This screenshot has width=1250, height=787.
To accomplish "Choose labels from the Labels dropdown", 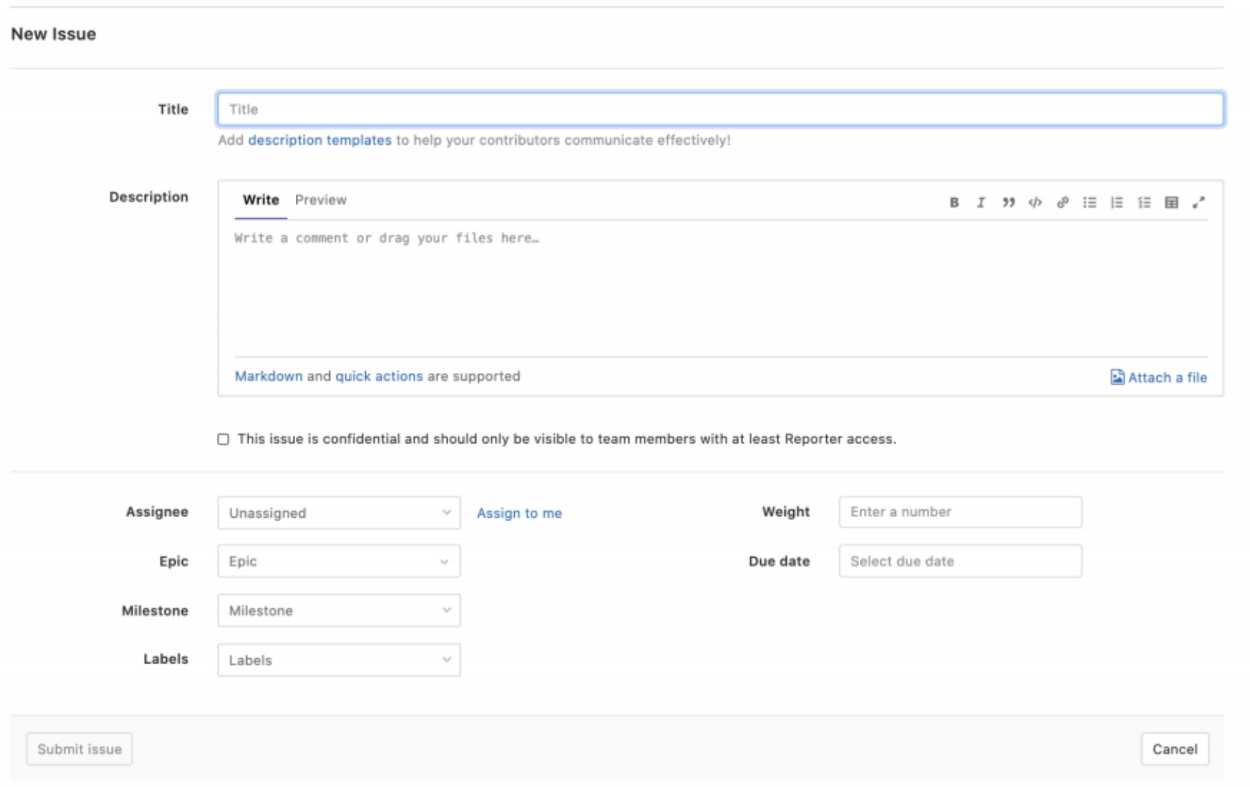I will pyautogui.click(x=338, y=660).
